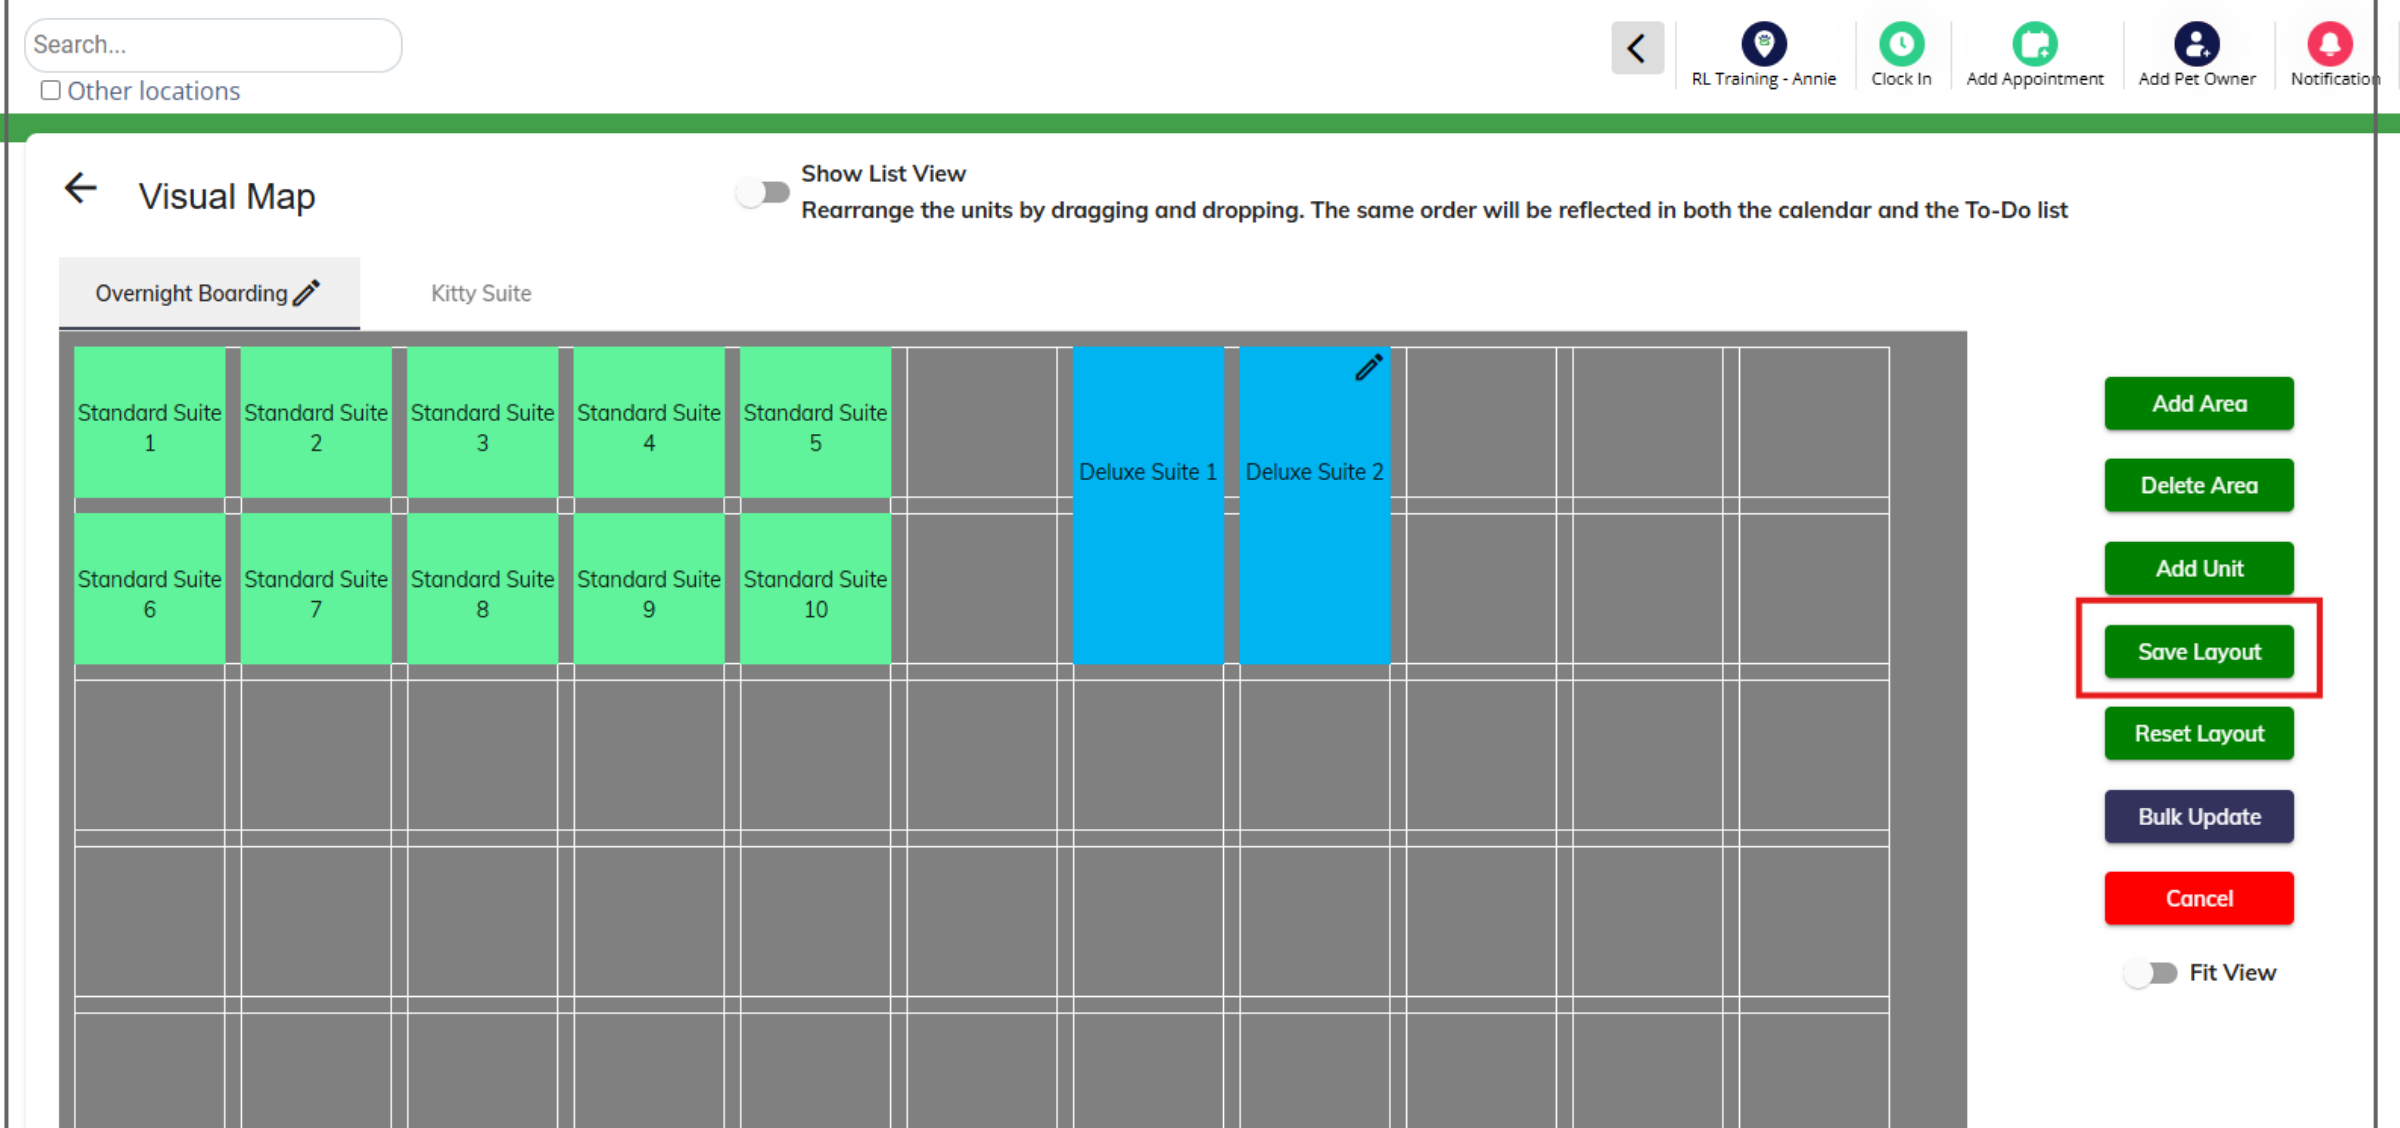The width and height of the screenshot is (2400, 1128).
Task: Open RL Training - Annie location icon
Action: [1763, 44]
